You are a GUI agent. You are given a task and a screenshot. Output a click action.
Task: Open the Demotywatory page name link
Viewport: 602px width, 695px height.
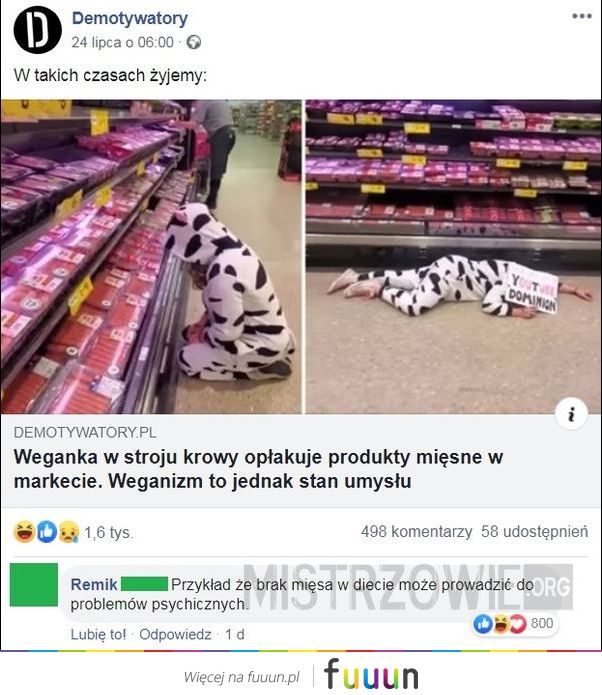tap(129, 18)
